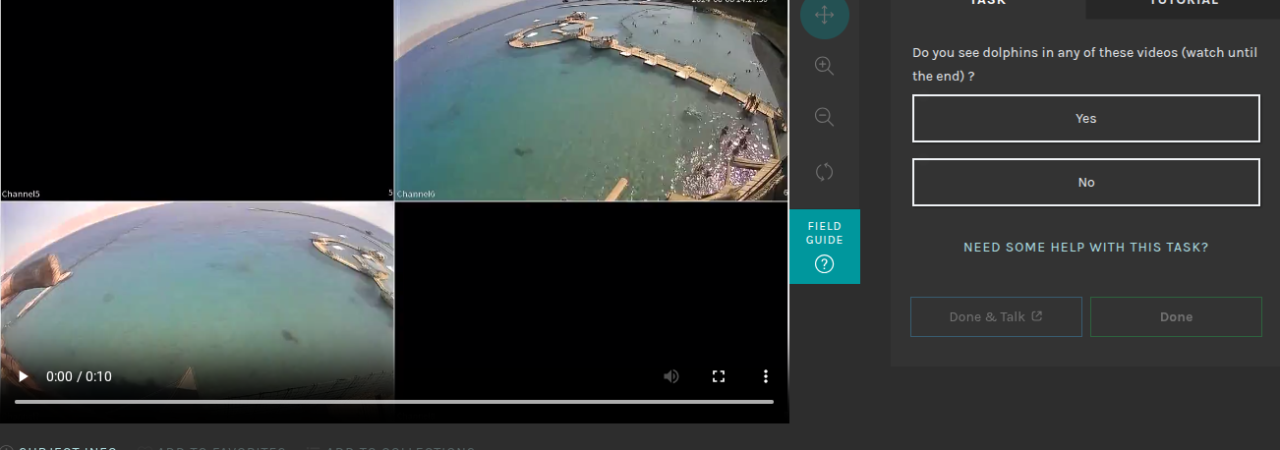Mute the video sound
The height and width of the screenshot is (450, 1280).
pos(671,376)
